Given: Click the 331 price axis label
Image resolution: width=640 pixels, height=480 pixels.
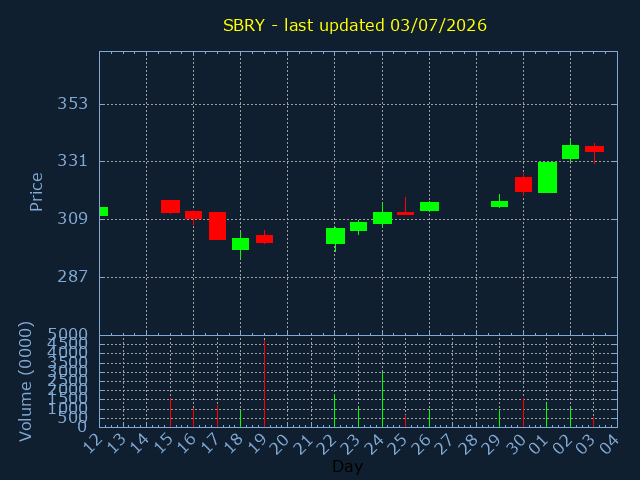Looking at the screenshot, I should pos(73,161).
